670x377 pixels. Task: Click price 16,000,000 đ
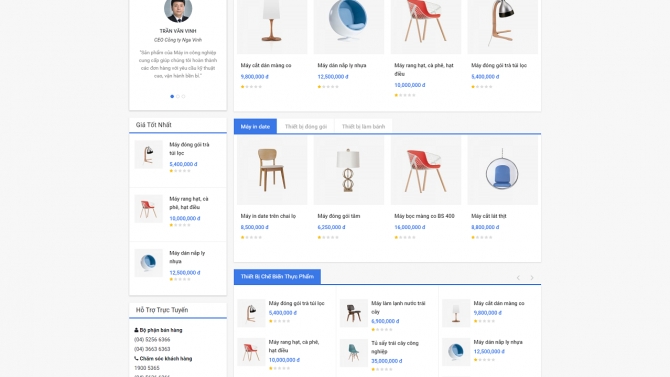coord(409,227)
